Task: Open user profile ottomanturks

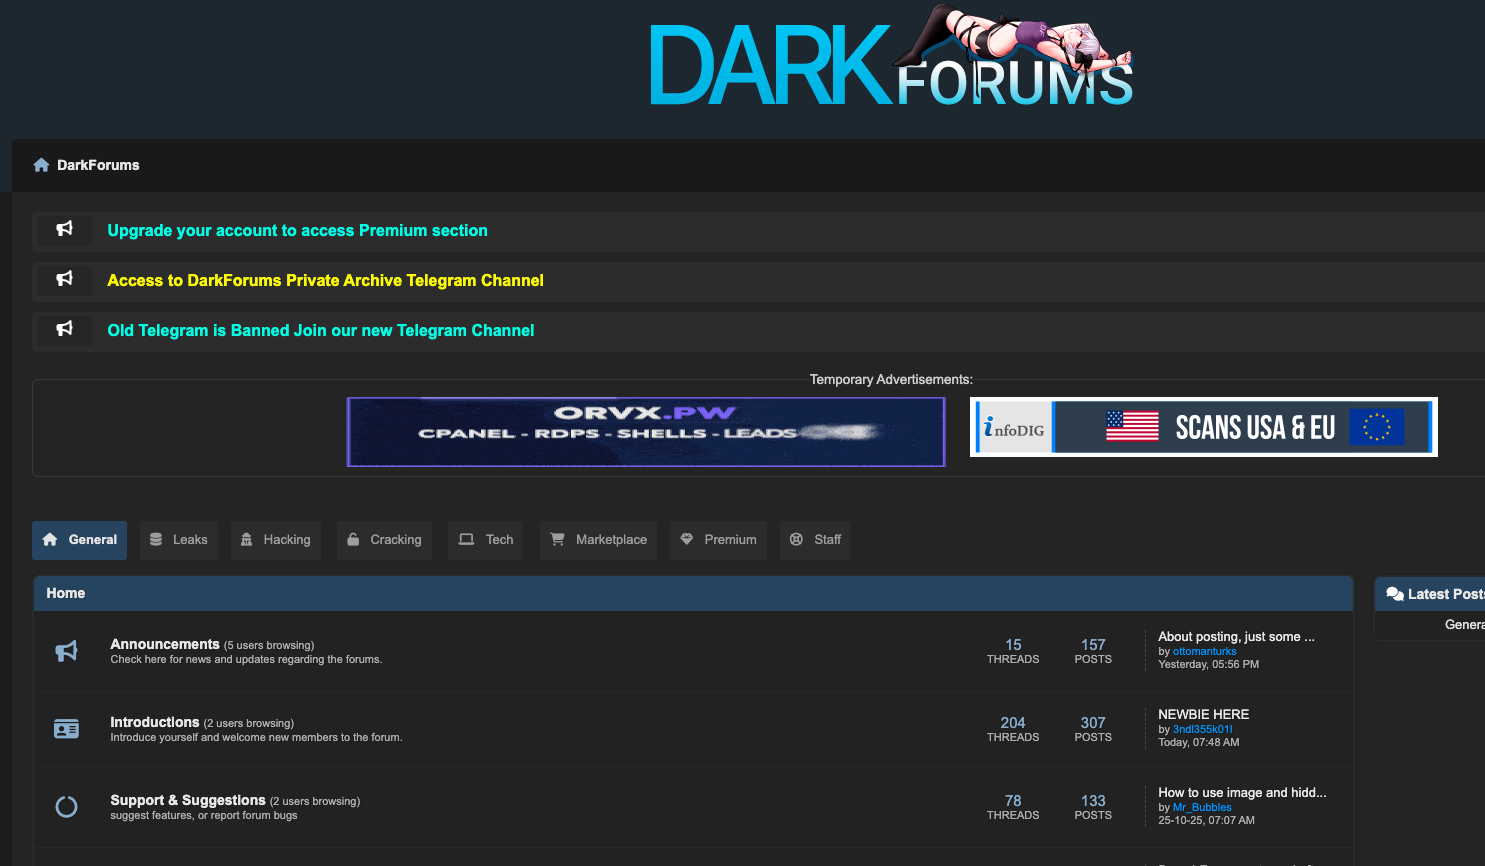Action: point(1204,651)
